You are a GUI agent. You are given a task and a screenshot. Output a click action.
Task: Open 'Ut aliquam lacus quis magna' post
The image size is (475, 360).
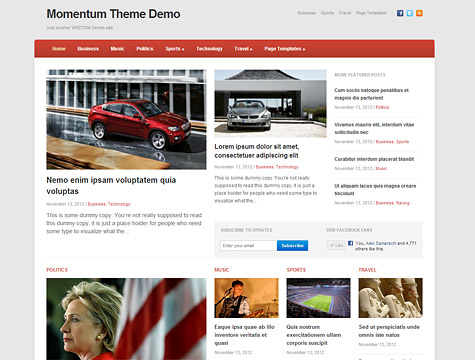point(375,190)
